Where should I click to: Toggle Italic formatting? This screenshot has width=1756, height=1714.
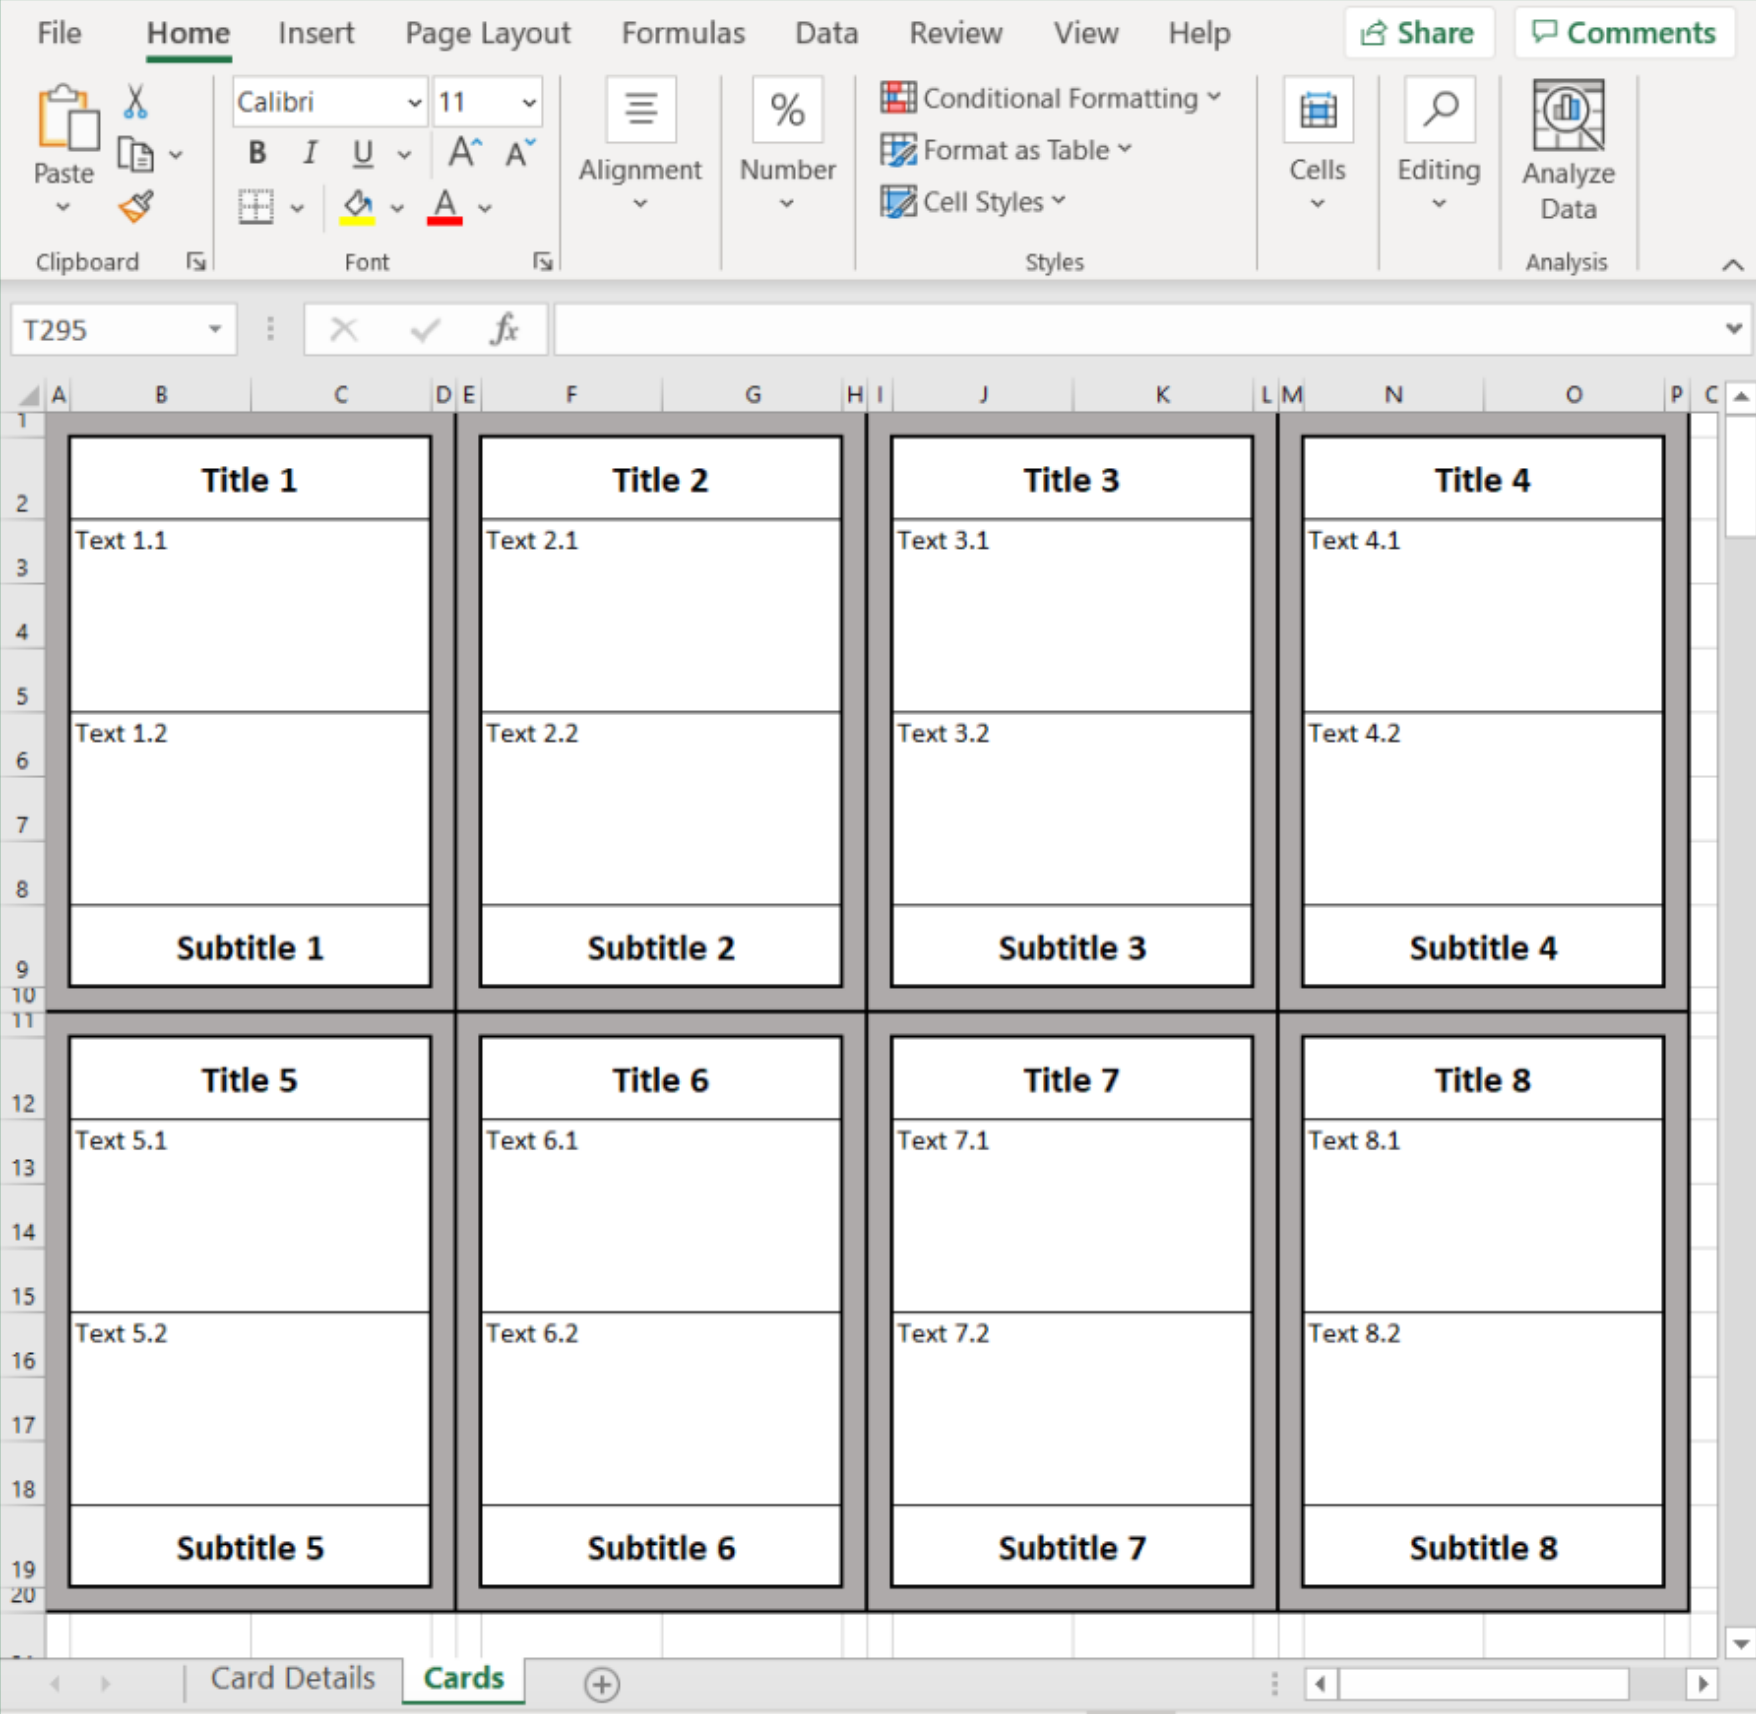[310, 153]
